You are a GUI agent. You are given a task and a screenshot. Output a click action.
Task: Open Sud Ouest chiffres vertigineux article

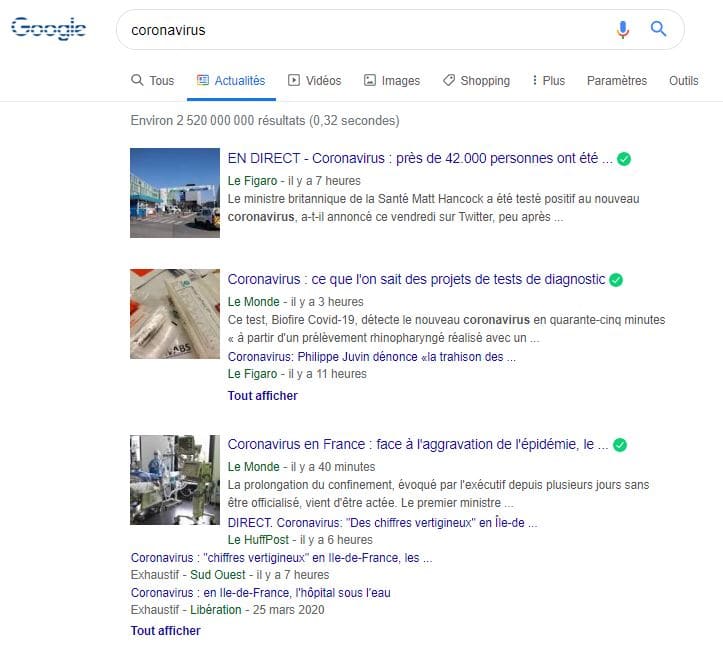pos(281,558)
